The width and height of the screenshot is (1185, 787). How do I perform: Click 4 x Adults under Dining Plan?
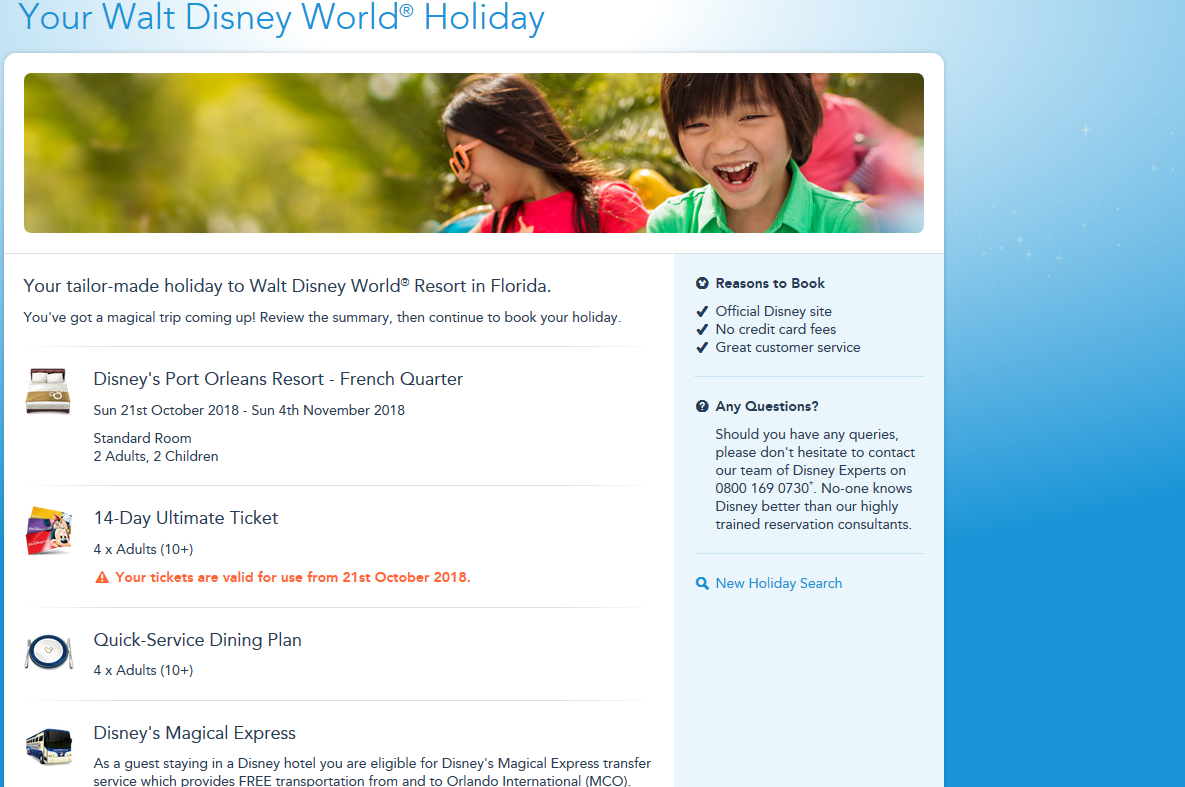[x=144, y=671]
